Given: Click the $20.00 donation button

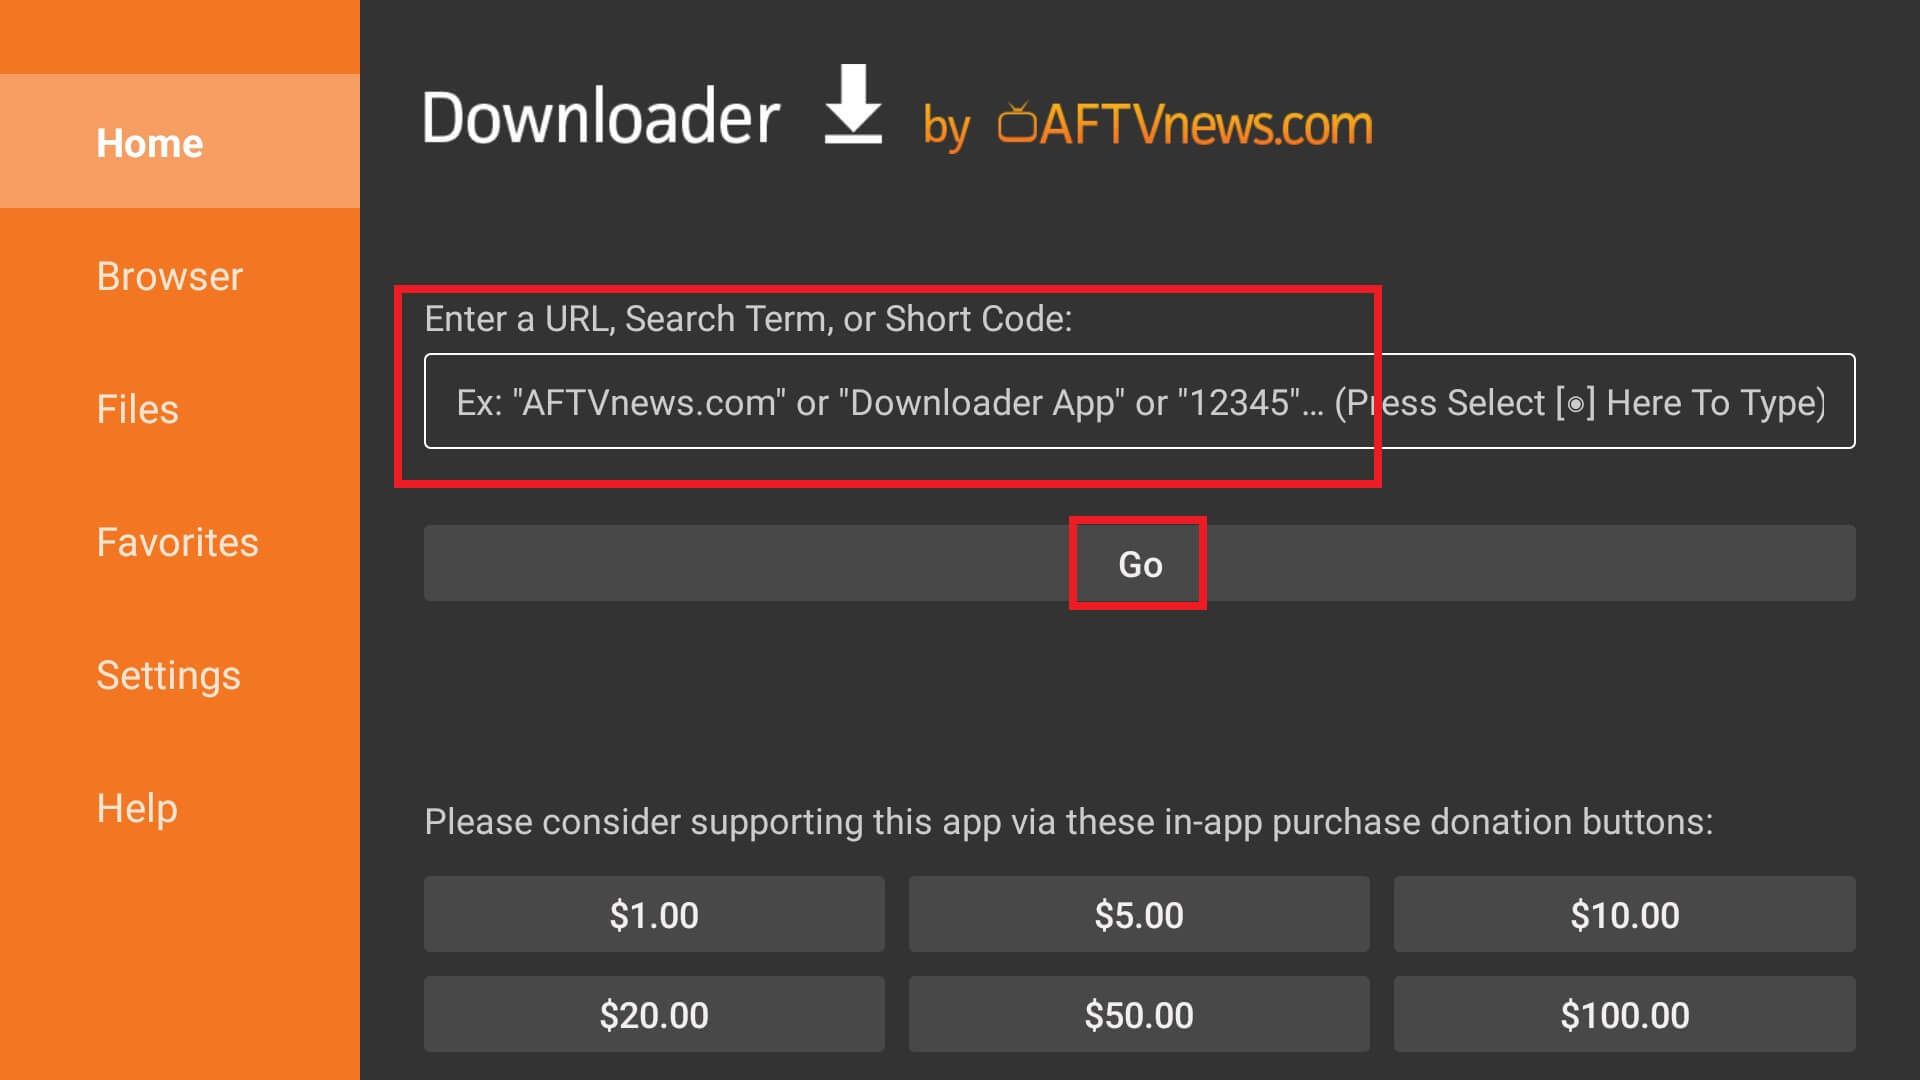Looking at the screenshot, I should (654, 1014).
